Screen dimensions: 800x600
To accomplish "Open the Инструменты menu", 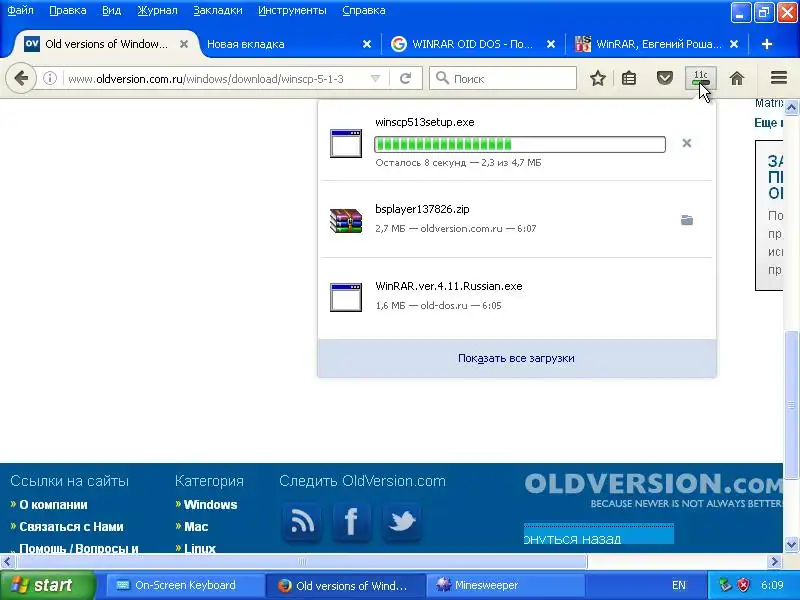I will coord(292,10).
